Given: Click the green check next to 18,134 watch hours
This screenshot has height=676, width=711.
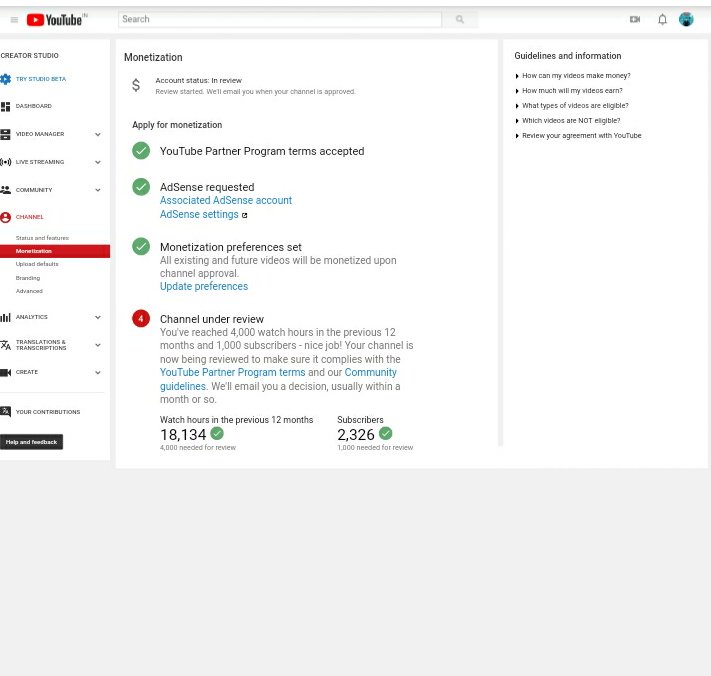Looking at the screenshot, I should [x=217, y=433].
